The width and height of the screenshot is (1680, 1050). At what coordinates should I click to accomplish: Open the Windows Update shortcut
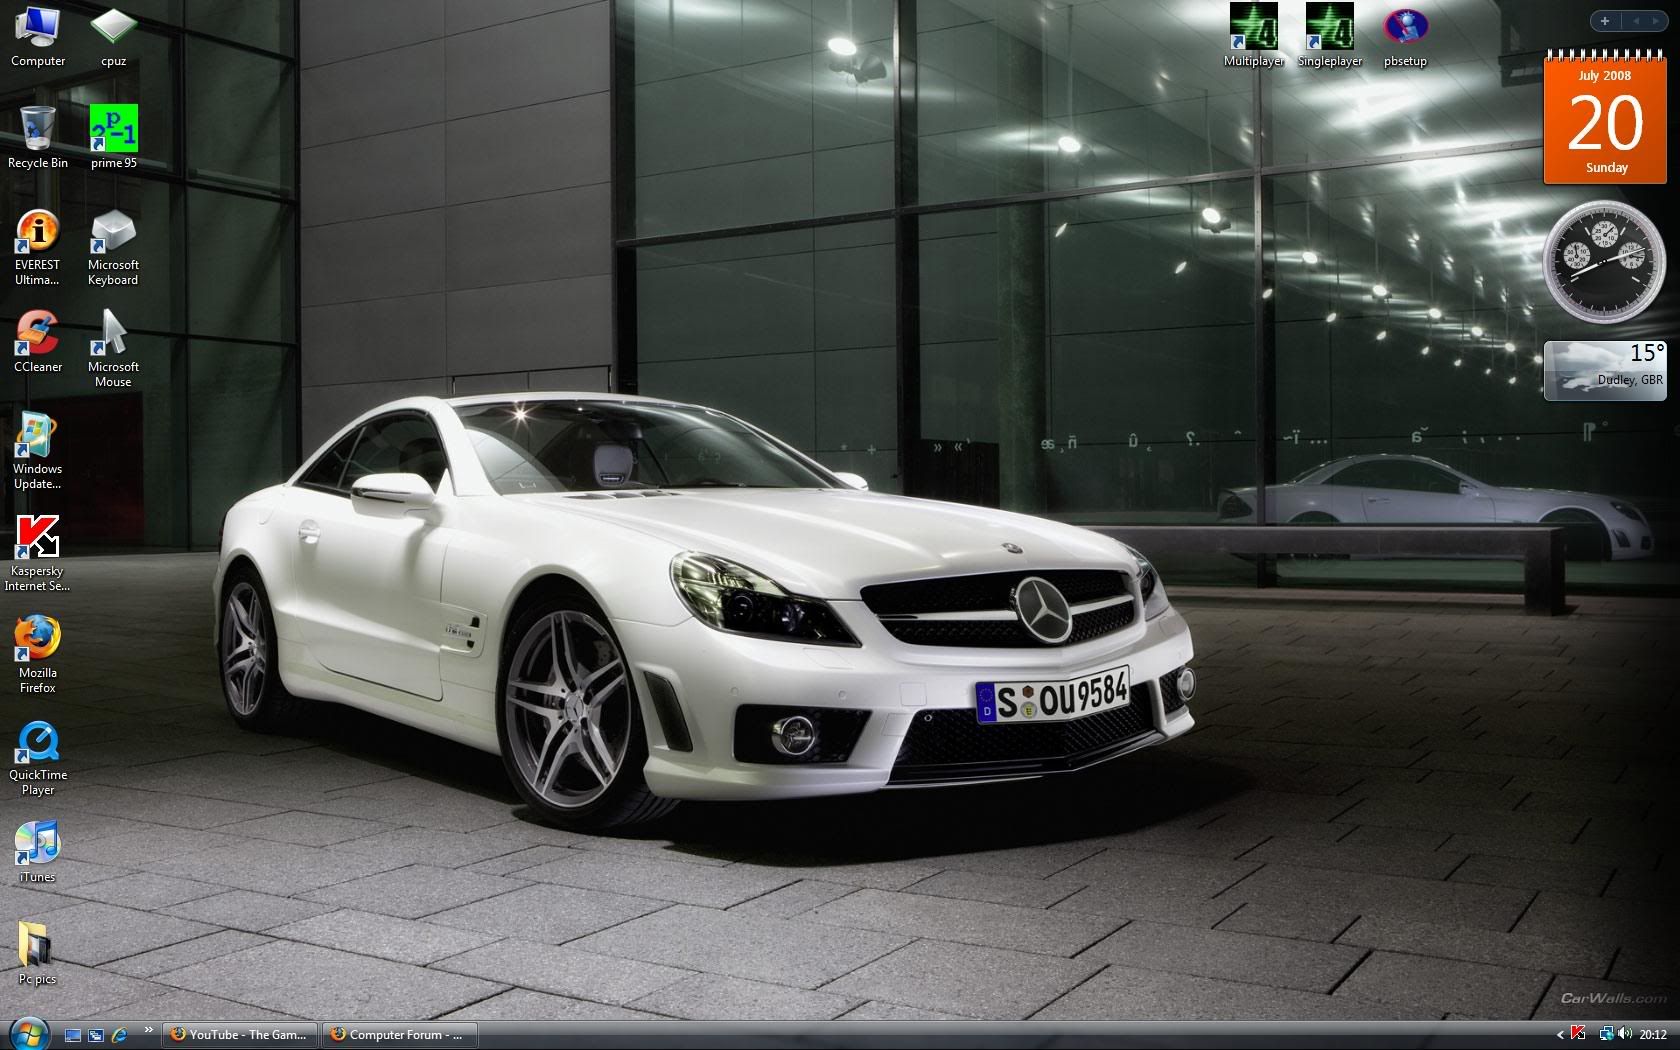pyautogui.click(x=37, y=451)
